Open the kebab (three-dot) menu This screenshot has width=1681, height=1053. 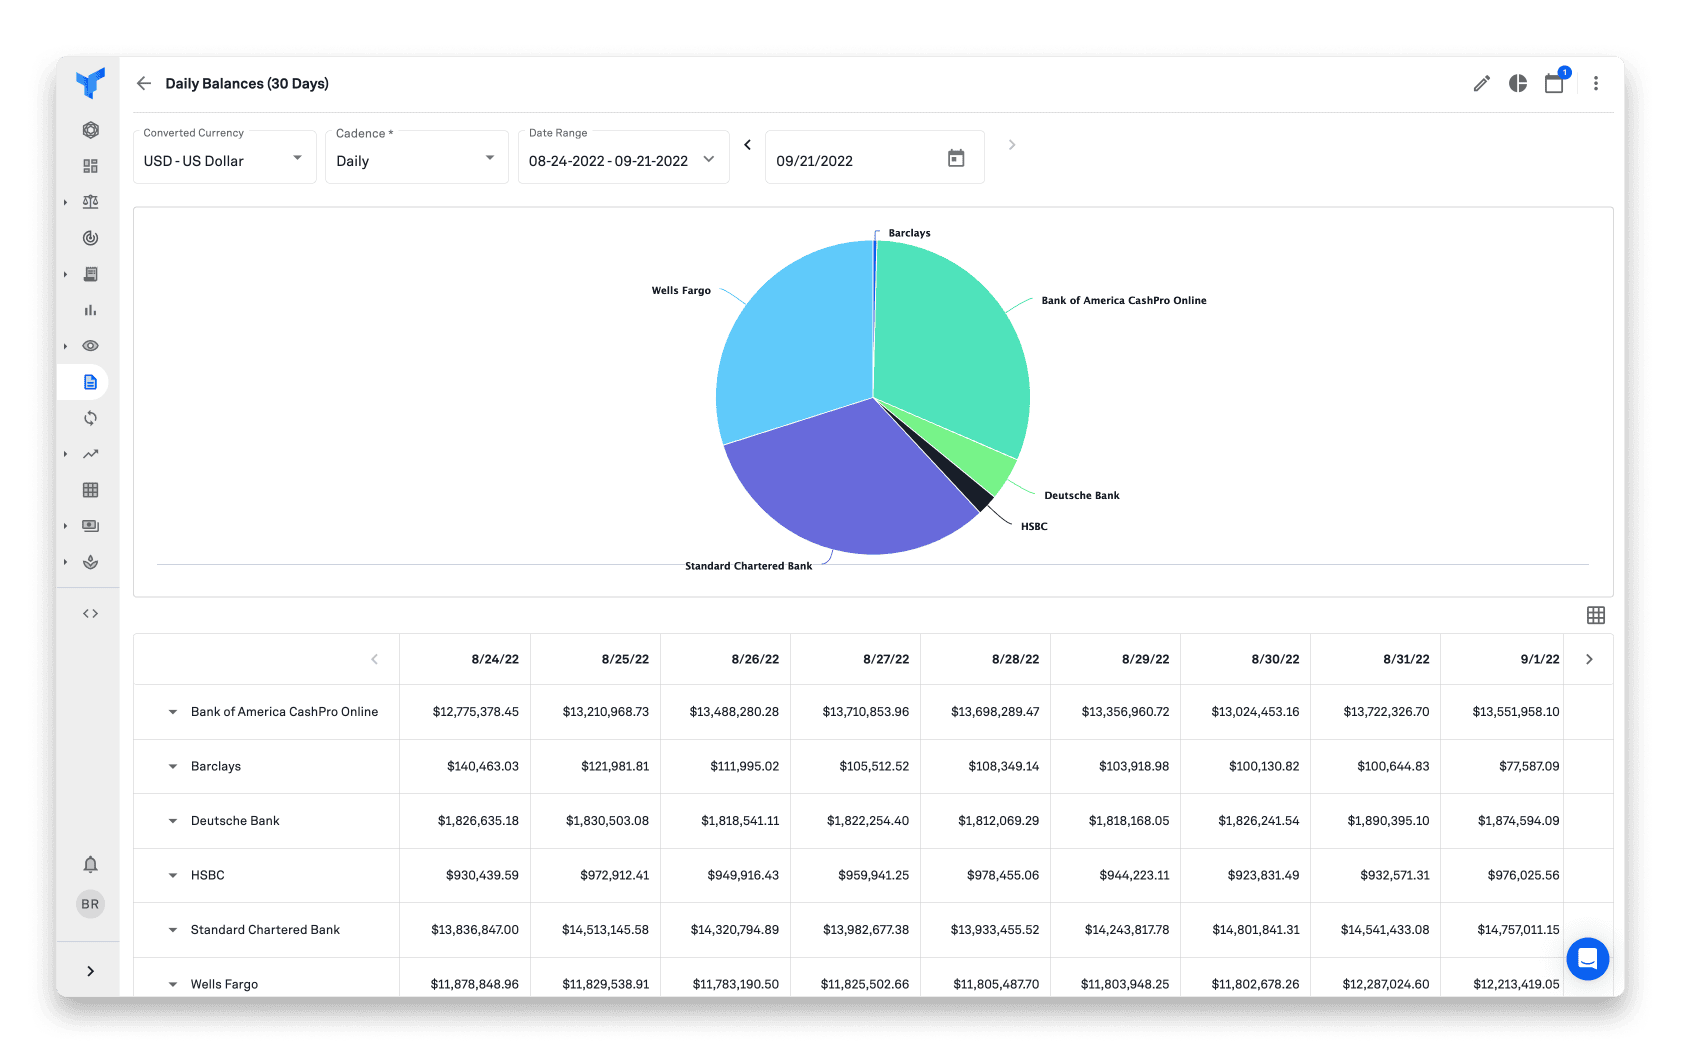1596,83
